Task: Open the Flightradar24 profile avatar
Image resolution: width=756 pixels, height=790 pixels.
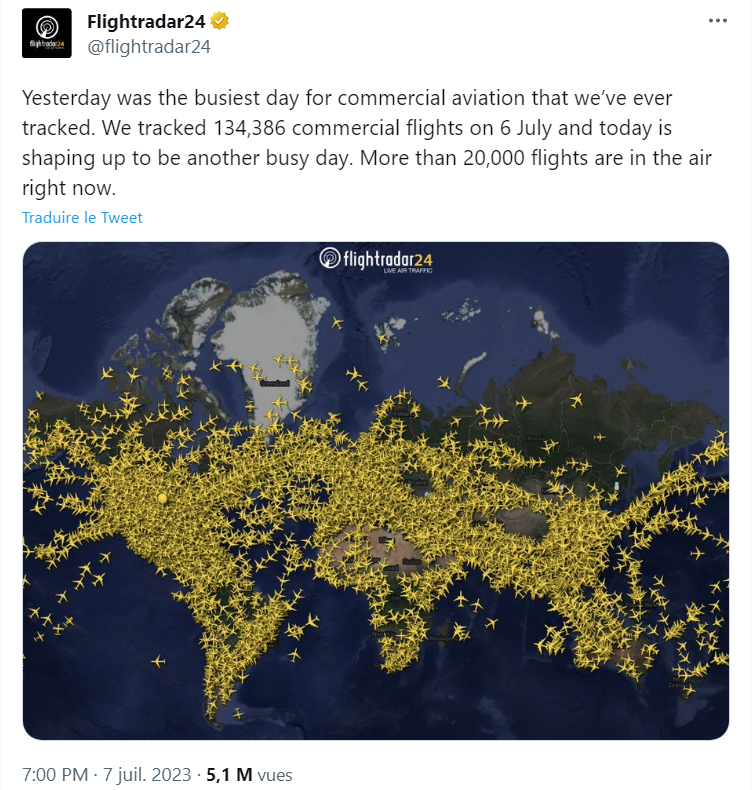Action: click(47, 33)
